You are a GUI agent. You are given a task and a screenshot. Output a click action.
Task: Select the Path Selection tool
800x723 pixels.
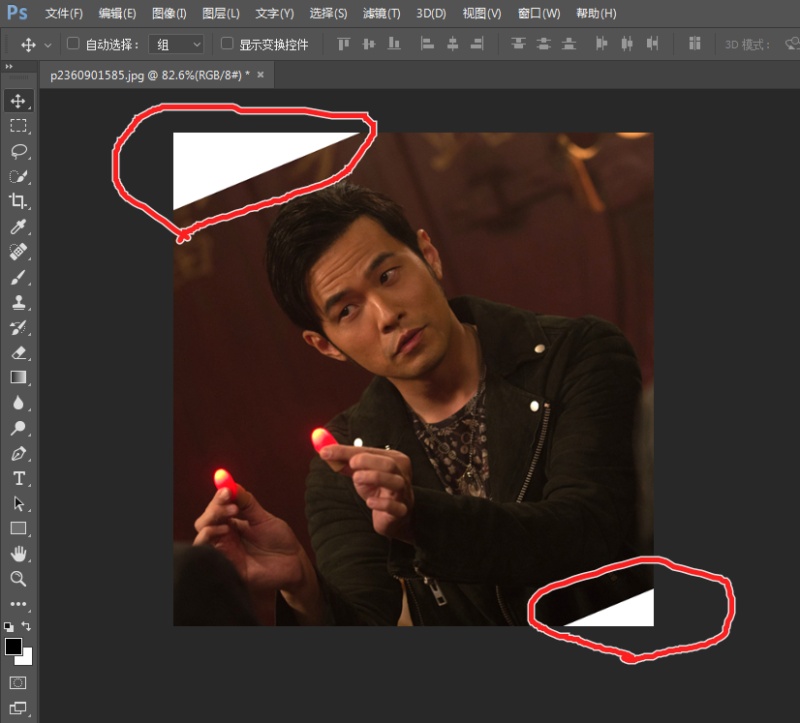(x=18, y=504)
